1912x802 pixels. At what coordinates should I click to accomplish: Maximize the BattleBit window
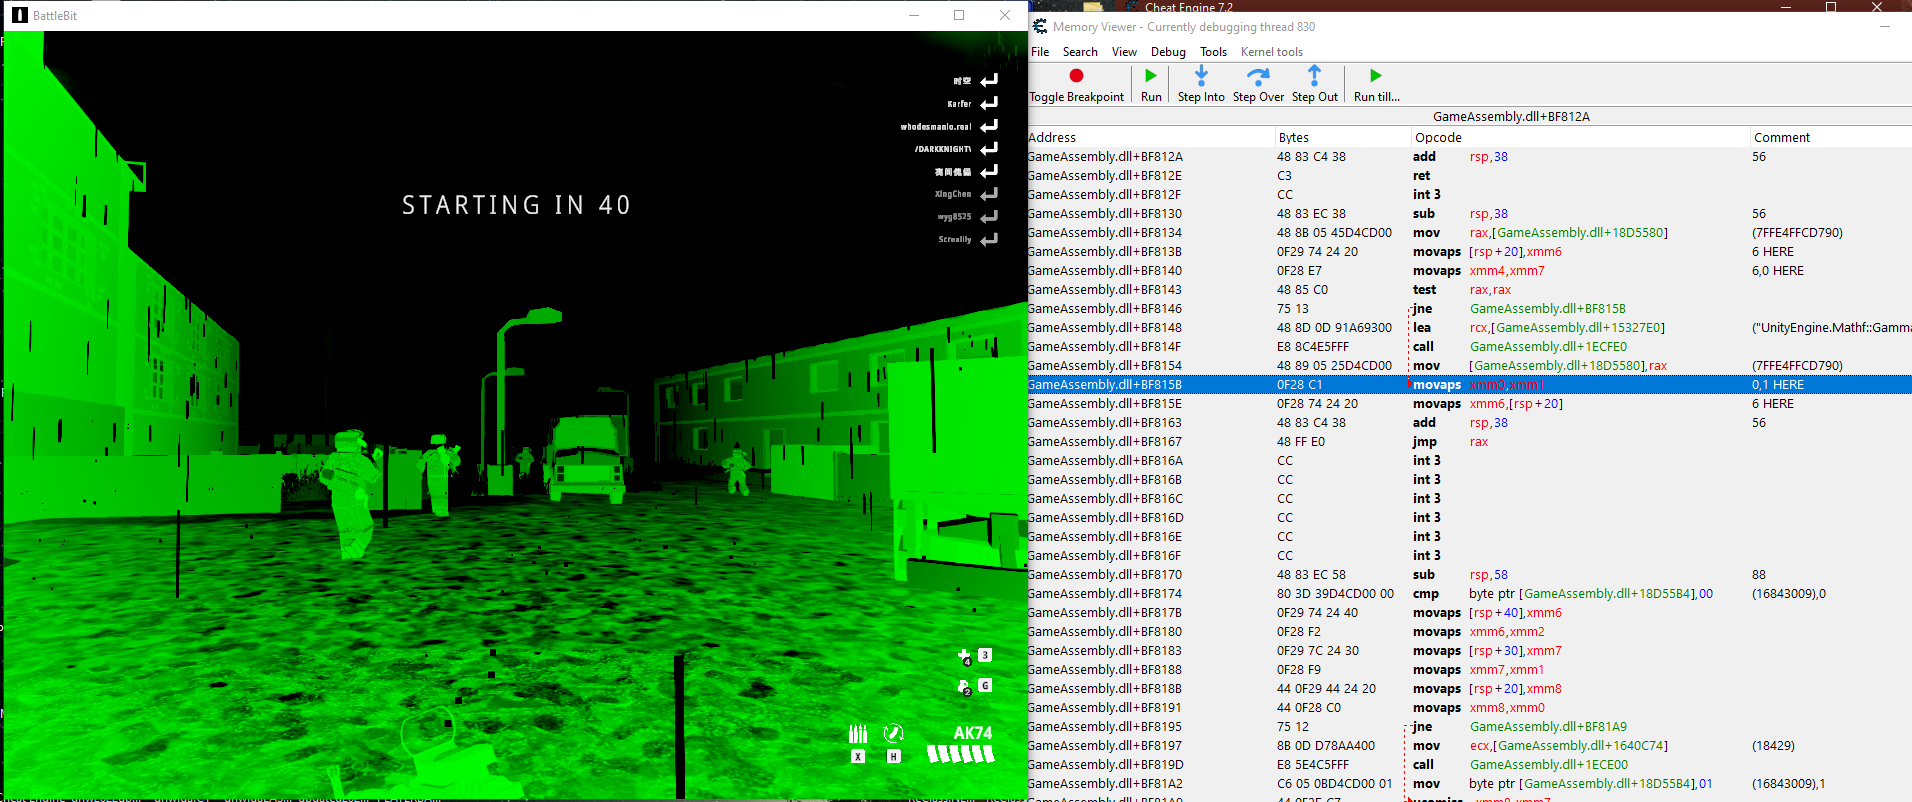tap(959, 15)
